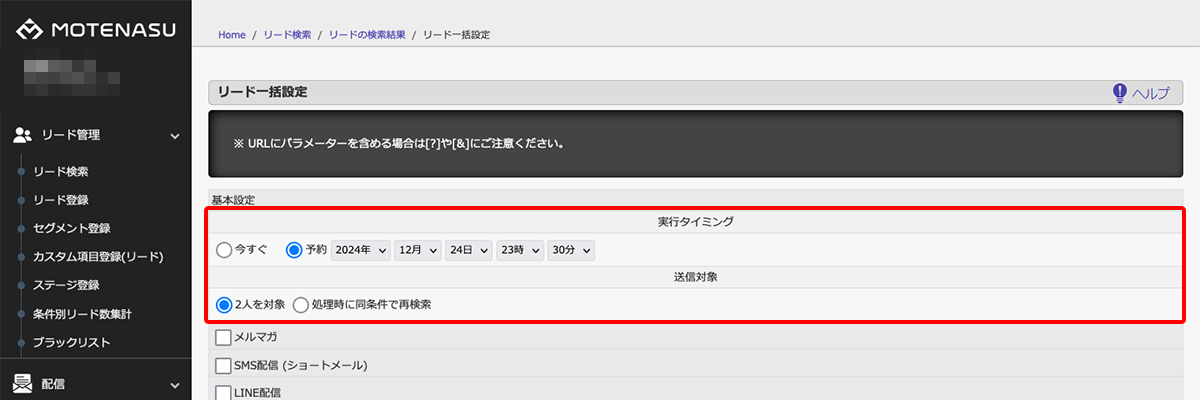Tick the LINE配信 checkbox

click(x=223, y=392)
